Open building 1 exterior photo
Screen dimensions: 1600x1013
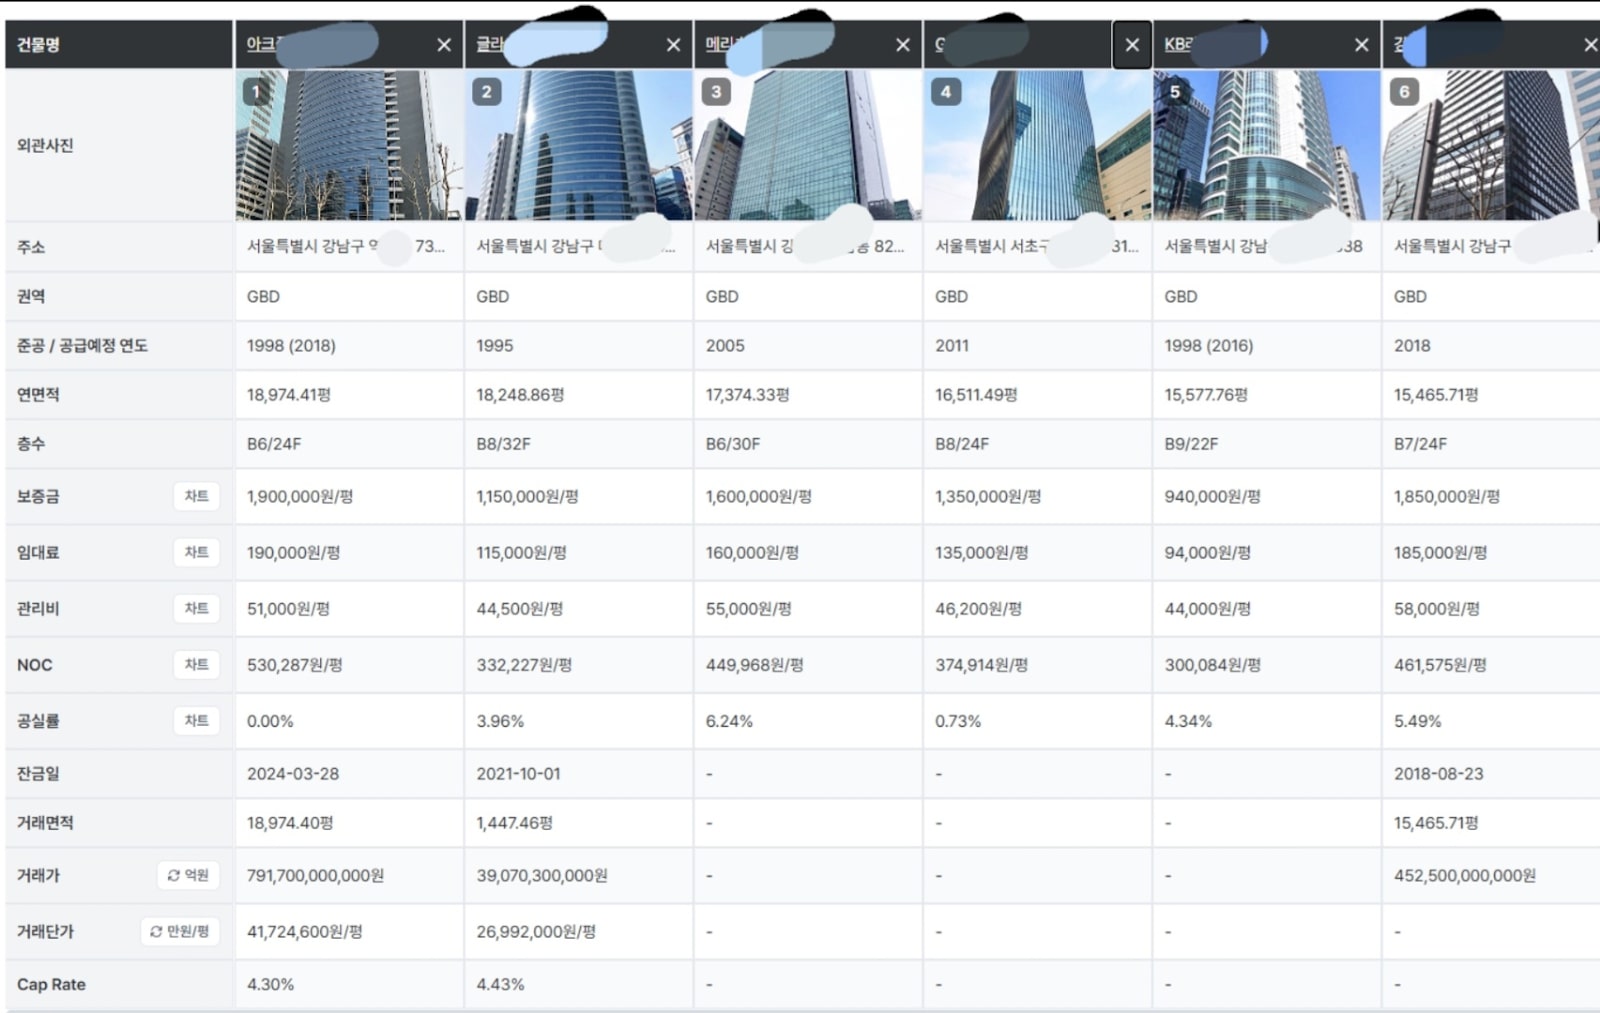(x=349, y=145)
